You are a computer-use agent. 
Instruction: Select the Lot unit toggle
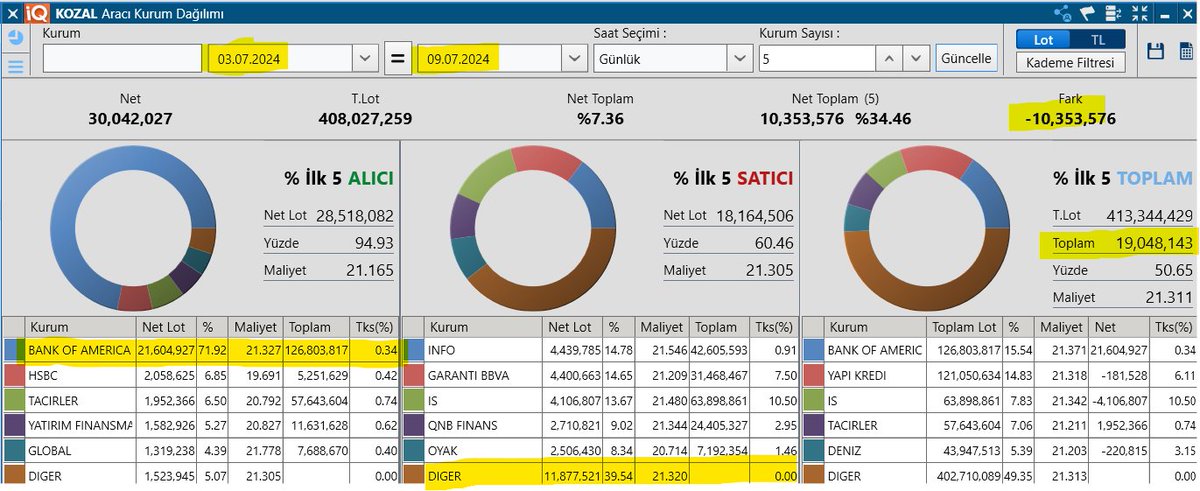point(1043,39)
